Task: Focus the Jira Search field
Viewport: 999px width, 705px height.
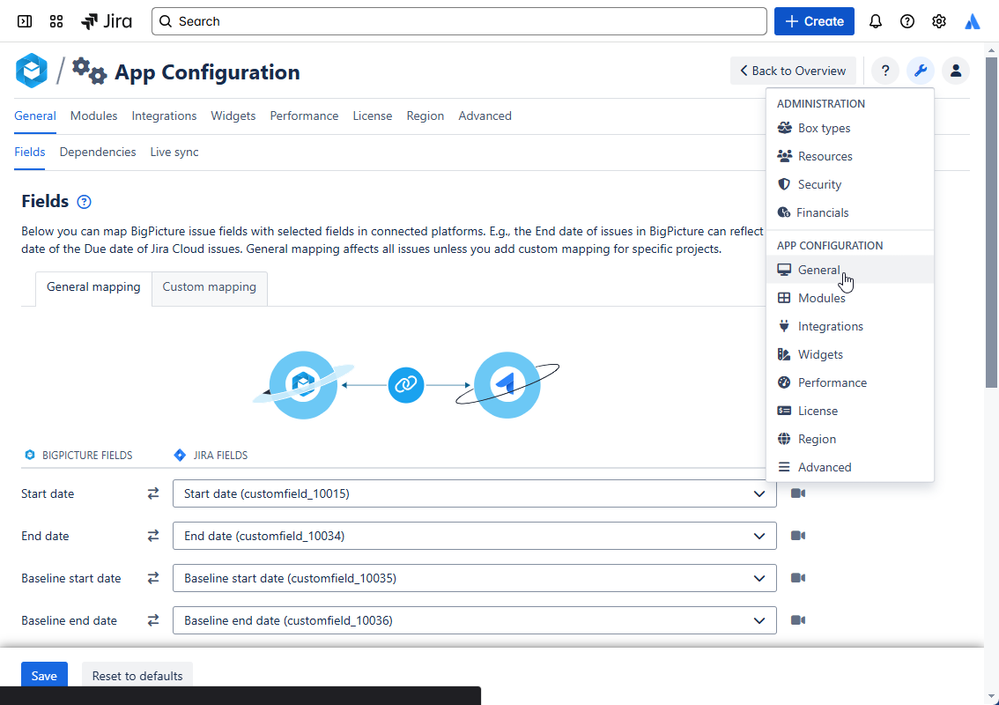Action: click(x=459, y=22)
